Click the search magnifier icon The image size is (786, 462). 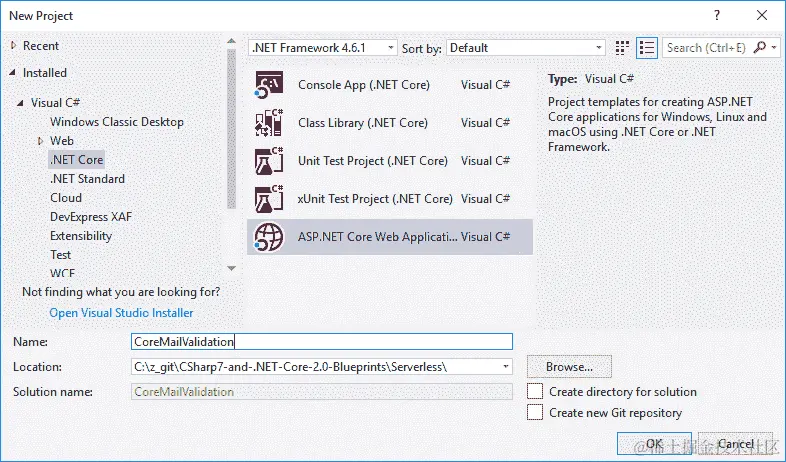(760, 48)
